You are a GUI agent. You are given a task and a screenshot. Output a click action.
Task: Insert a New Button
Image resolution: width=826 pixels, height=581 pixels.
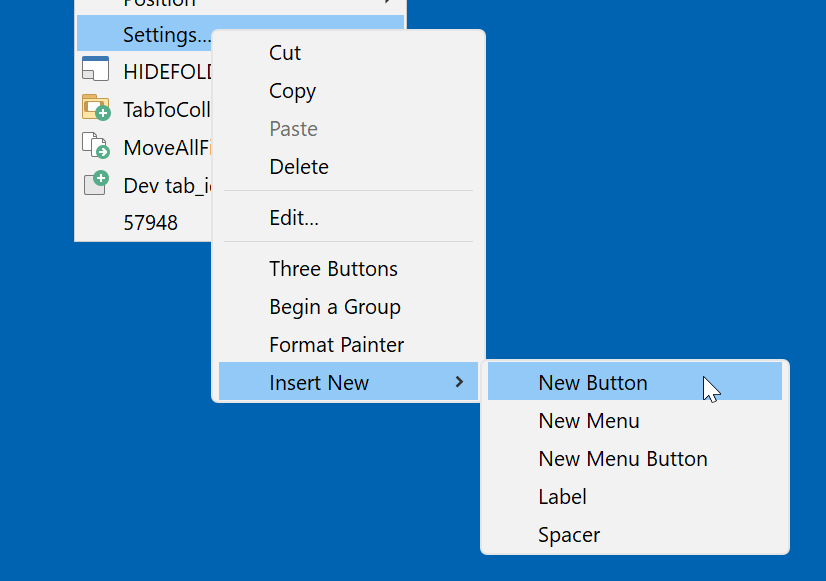(592, 383)
